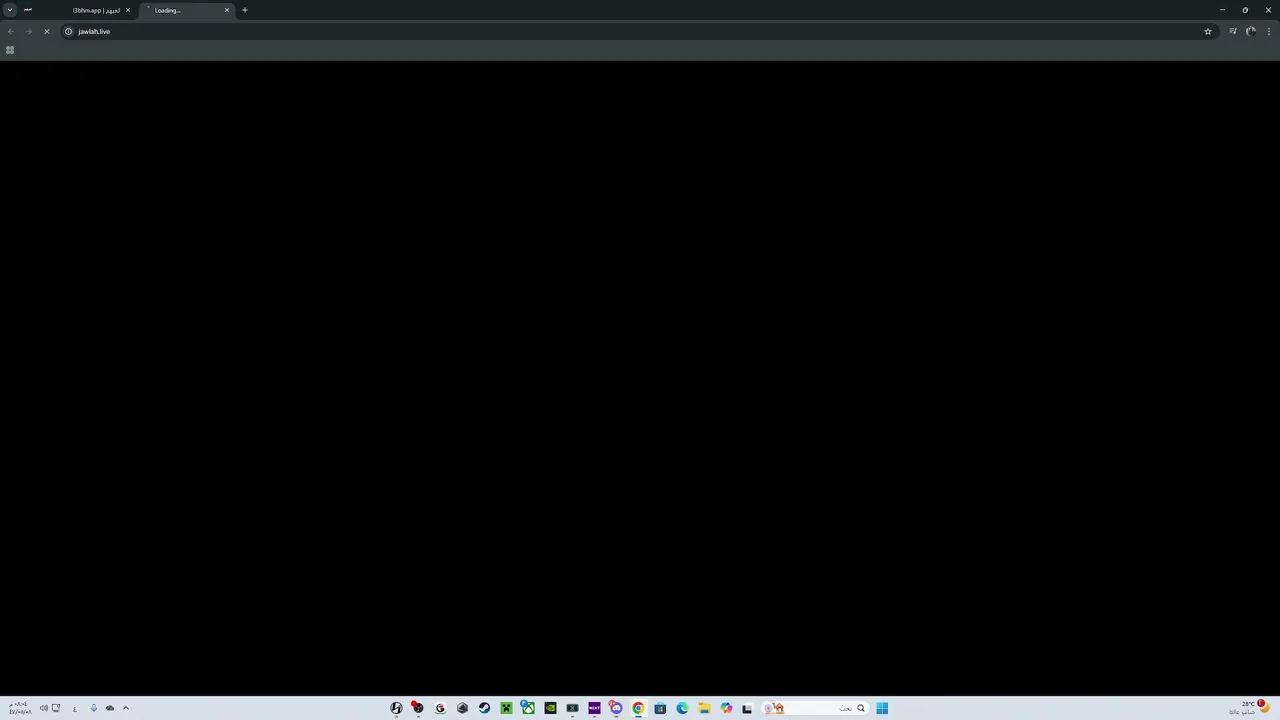Restore down the Chrome window

pyautogui.click(x=1245, y=10)
